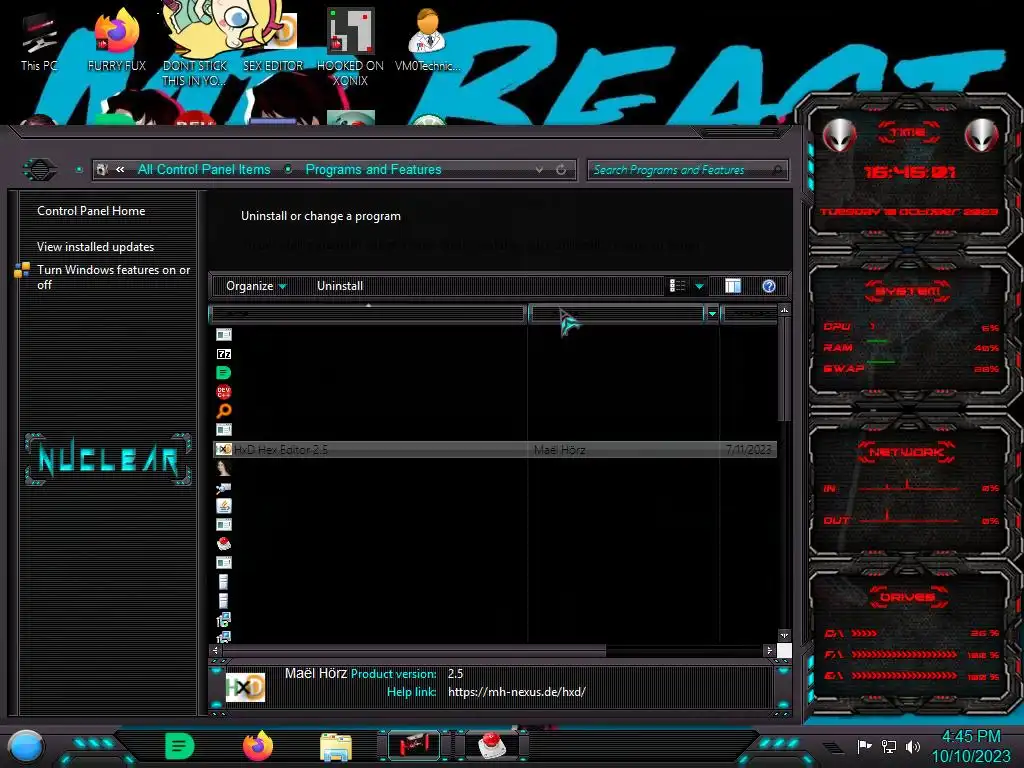Open the help icon in the toolbar

[769, 286]
